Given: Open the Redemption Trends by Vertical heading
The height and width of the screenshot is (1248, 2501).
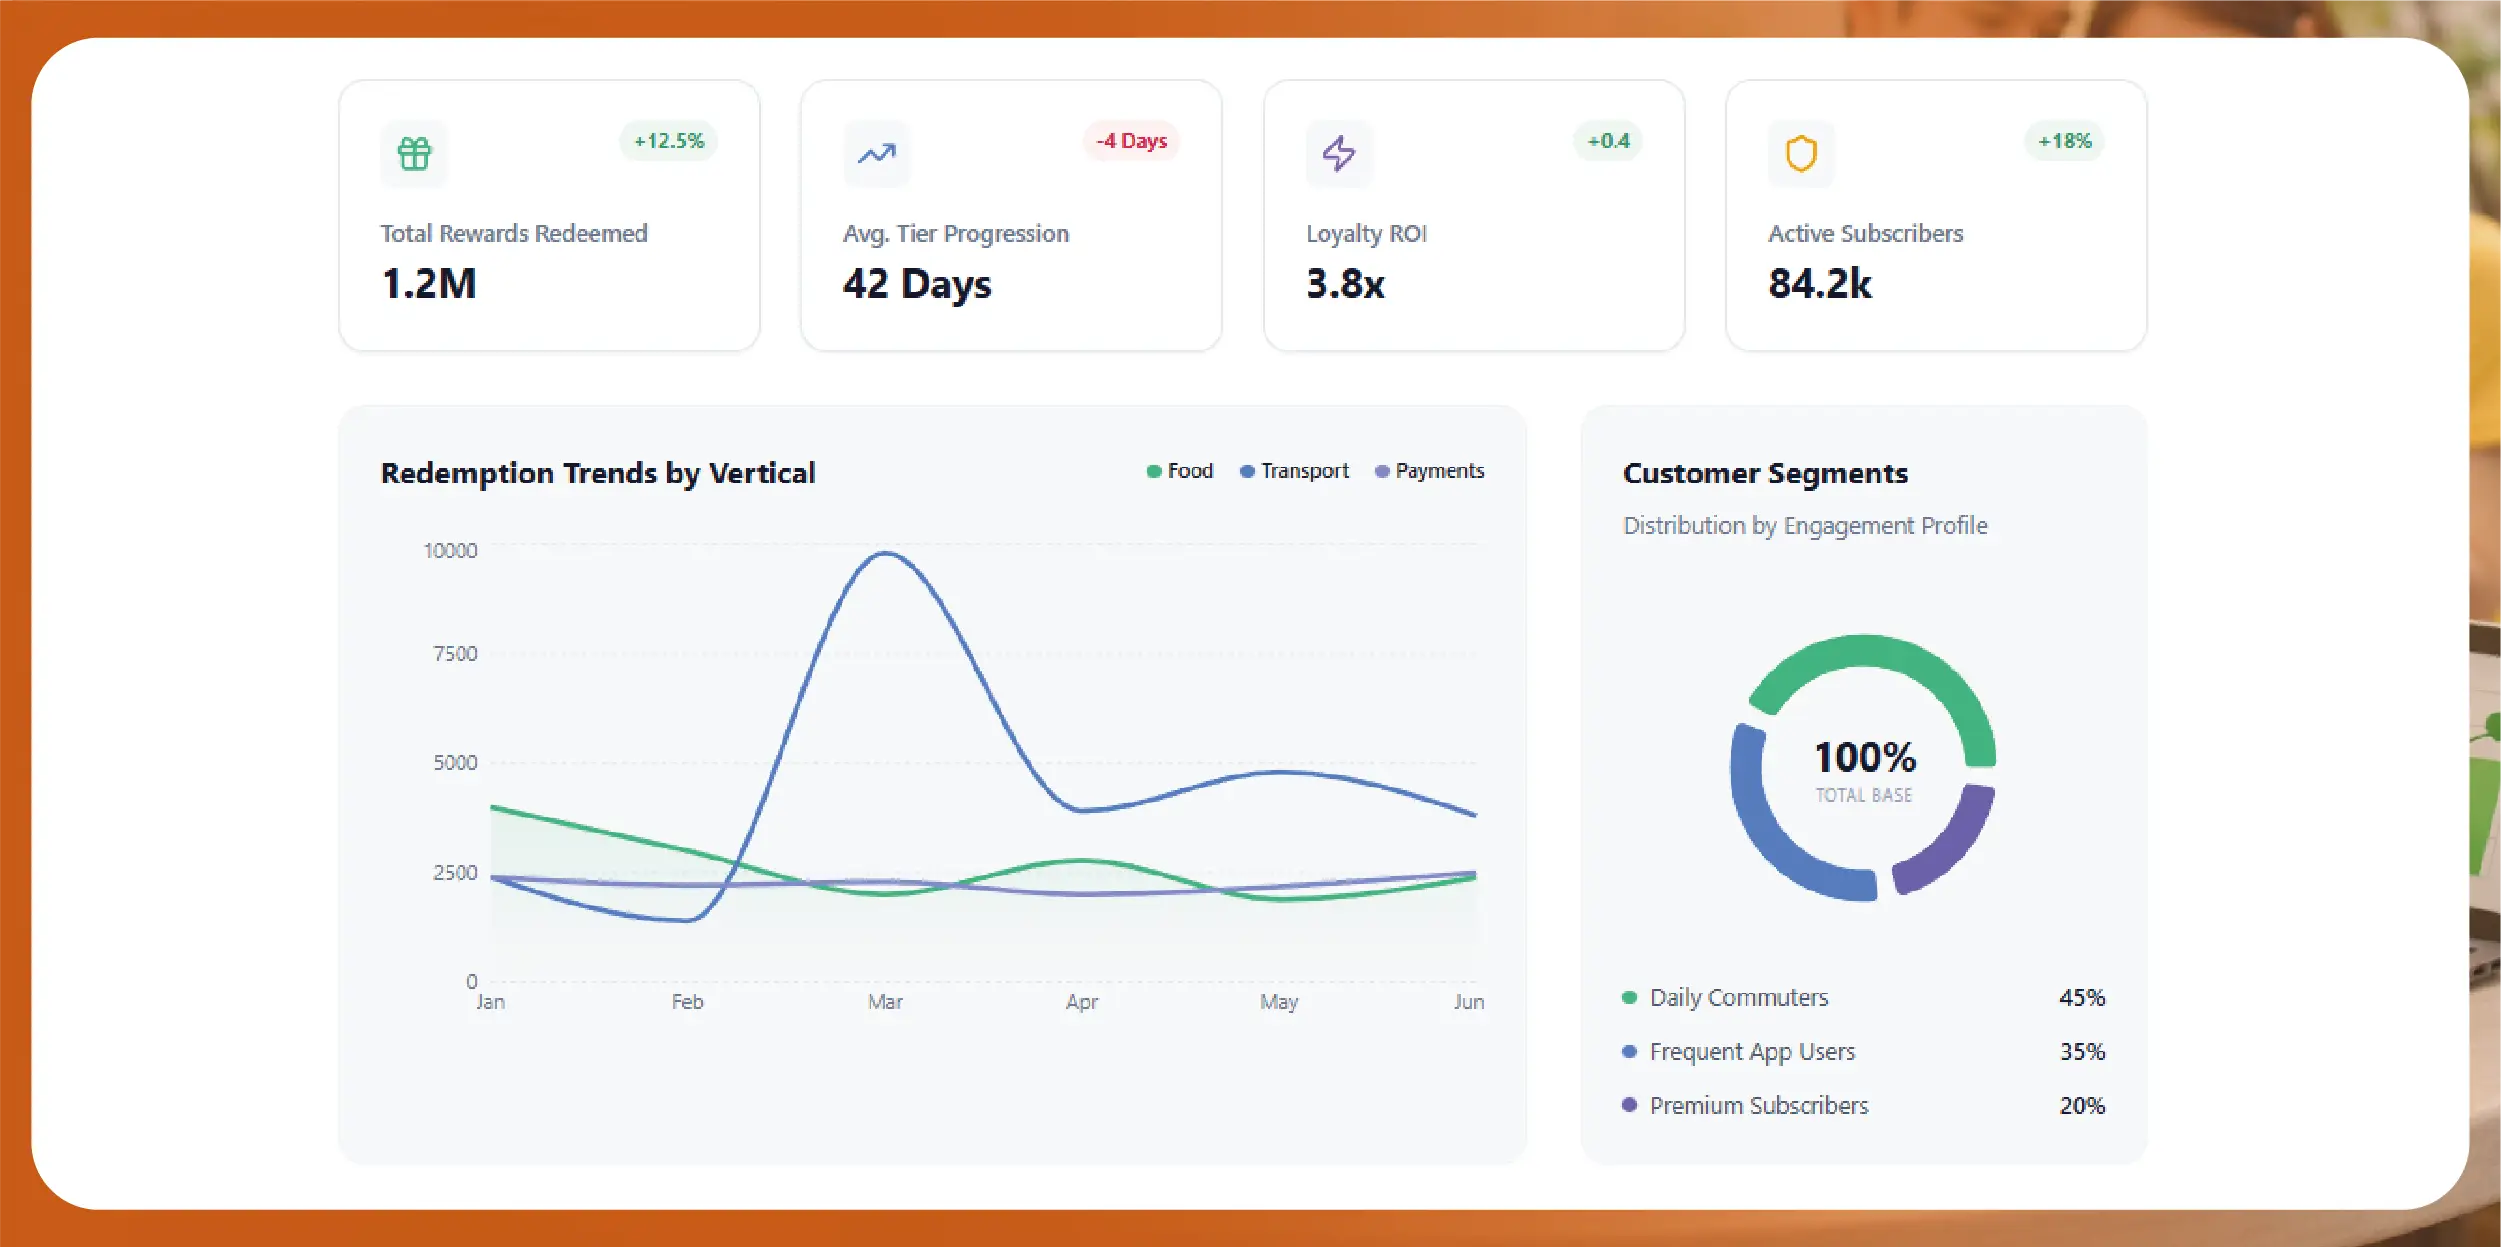Looking at the screenshot, I should 598,473.
